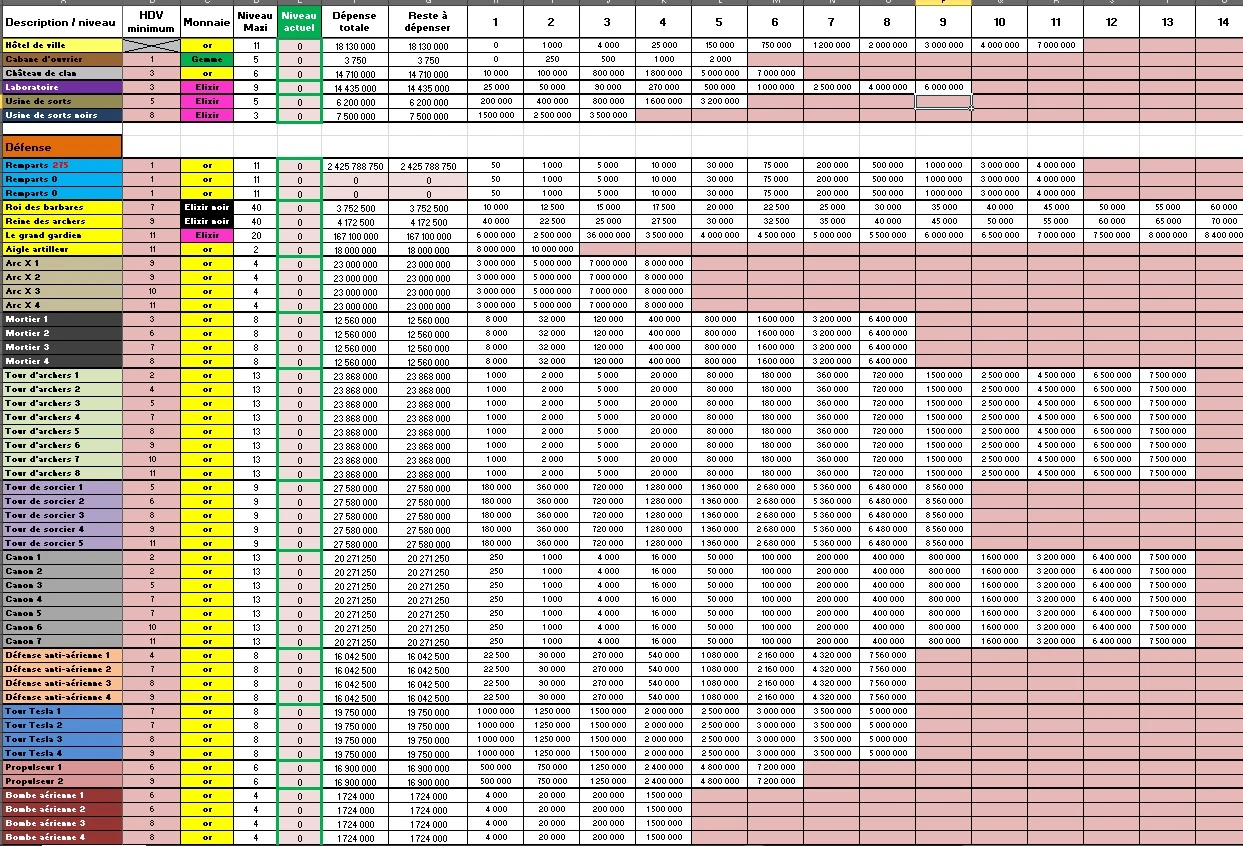Click the pink "Elixir" cell for Laboratoire
The image size is (1243, 846).
[207, 87]
